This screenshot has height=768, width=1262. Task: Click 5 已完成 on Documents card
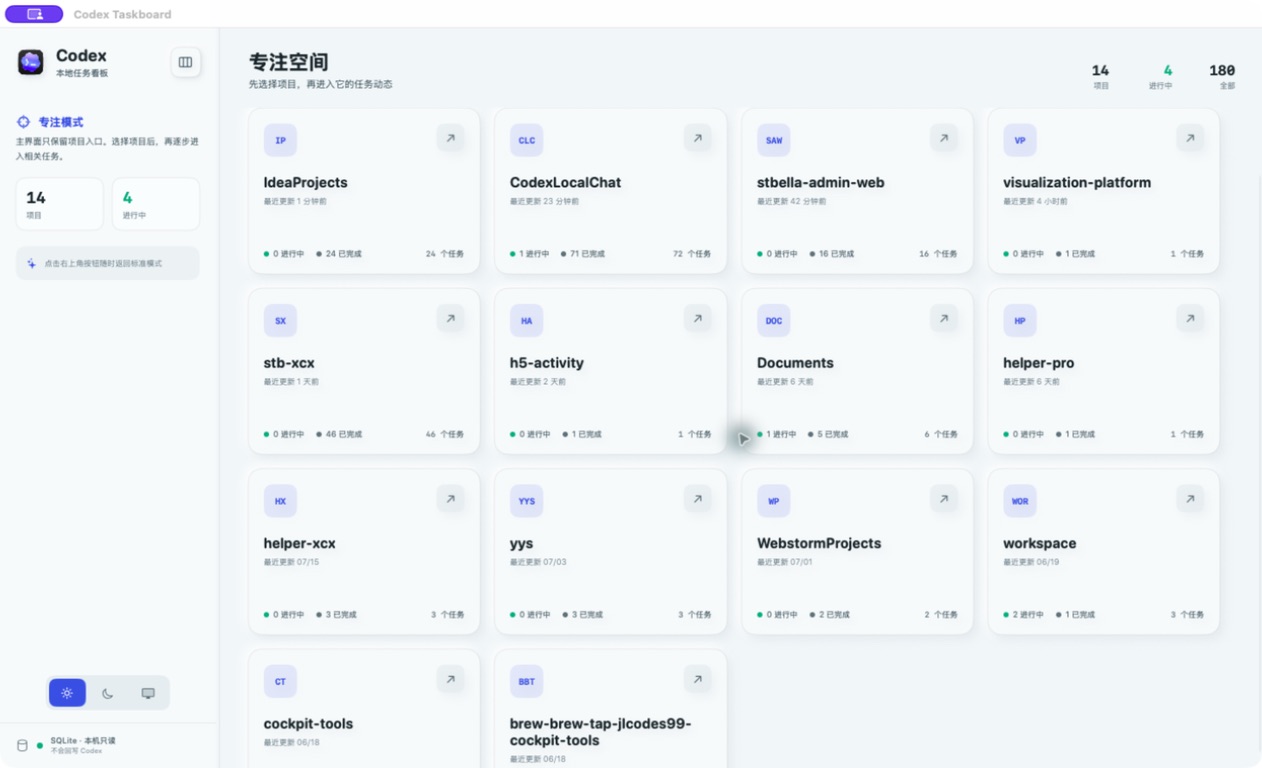829,435
